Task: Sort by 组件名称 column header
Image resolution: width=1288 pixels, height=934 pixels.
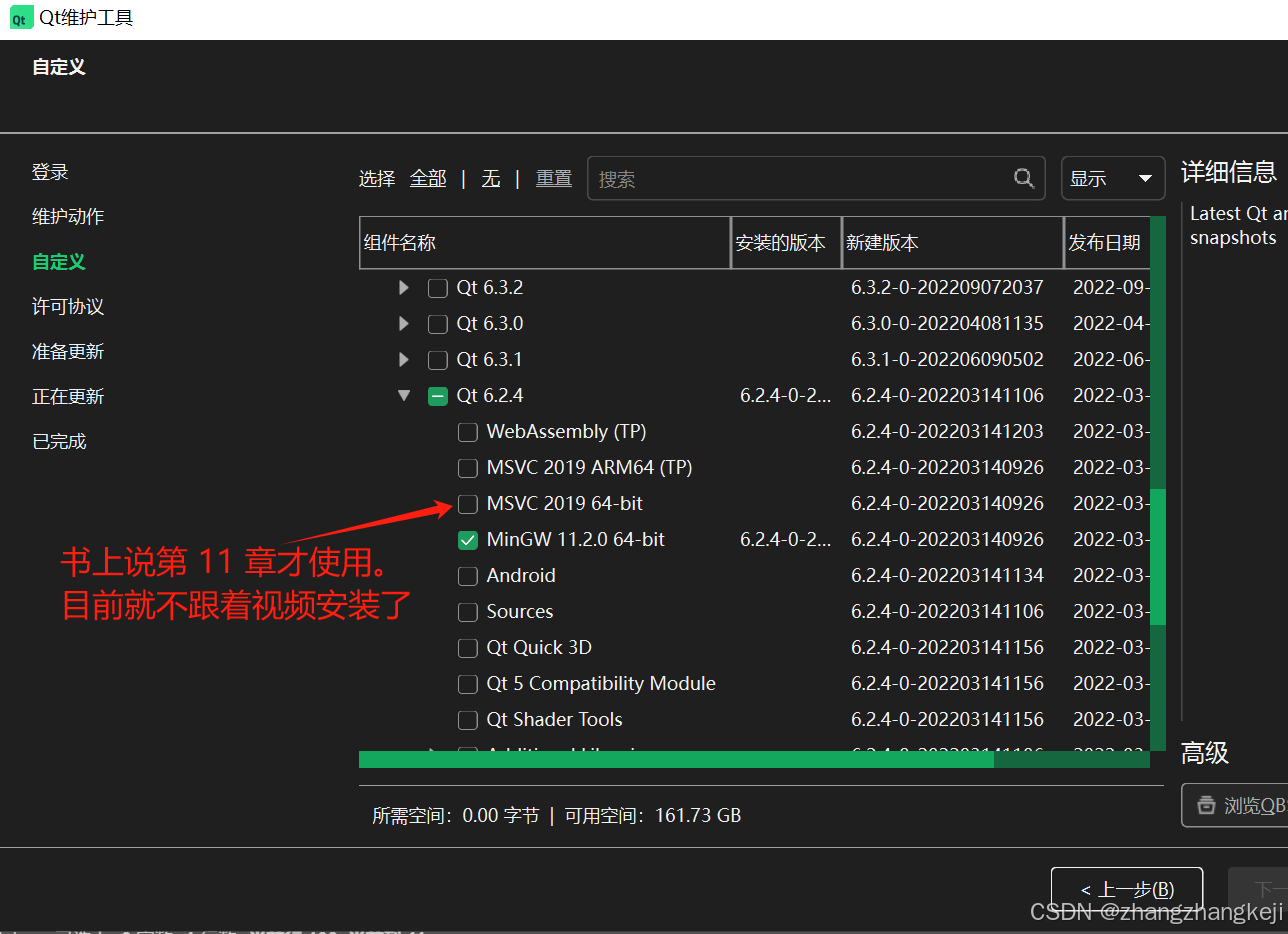Action: (545, 243)
